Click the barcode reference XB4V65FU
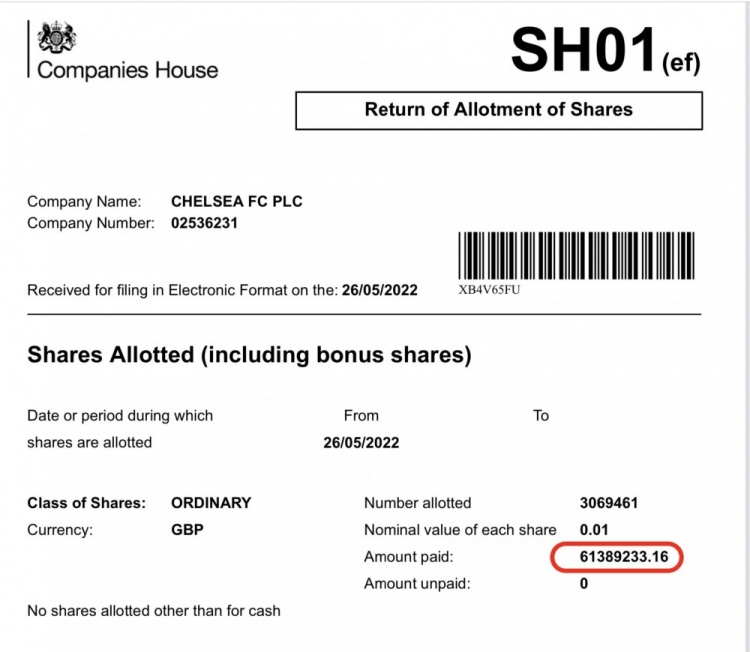This screenshot has height=652, width=750. click(x=489, y=290)
